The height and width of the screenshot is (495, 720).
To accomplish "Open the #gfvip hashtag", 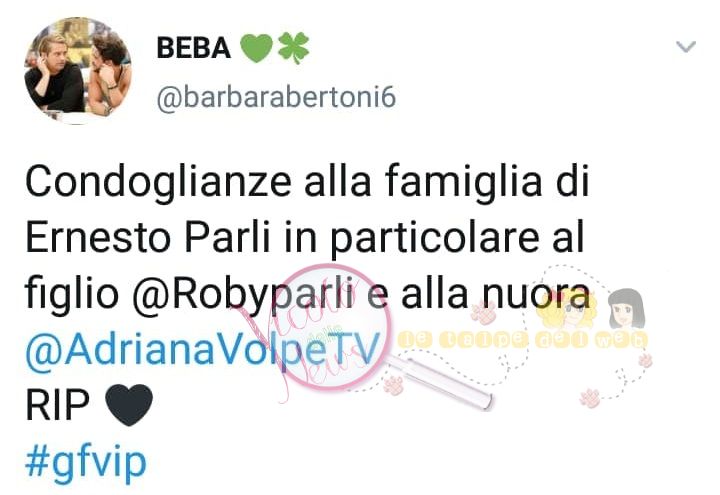I will pos(85,462).
